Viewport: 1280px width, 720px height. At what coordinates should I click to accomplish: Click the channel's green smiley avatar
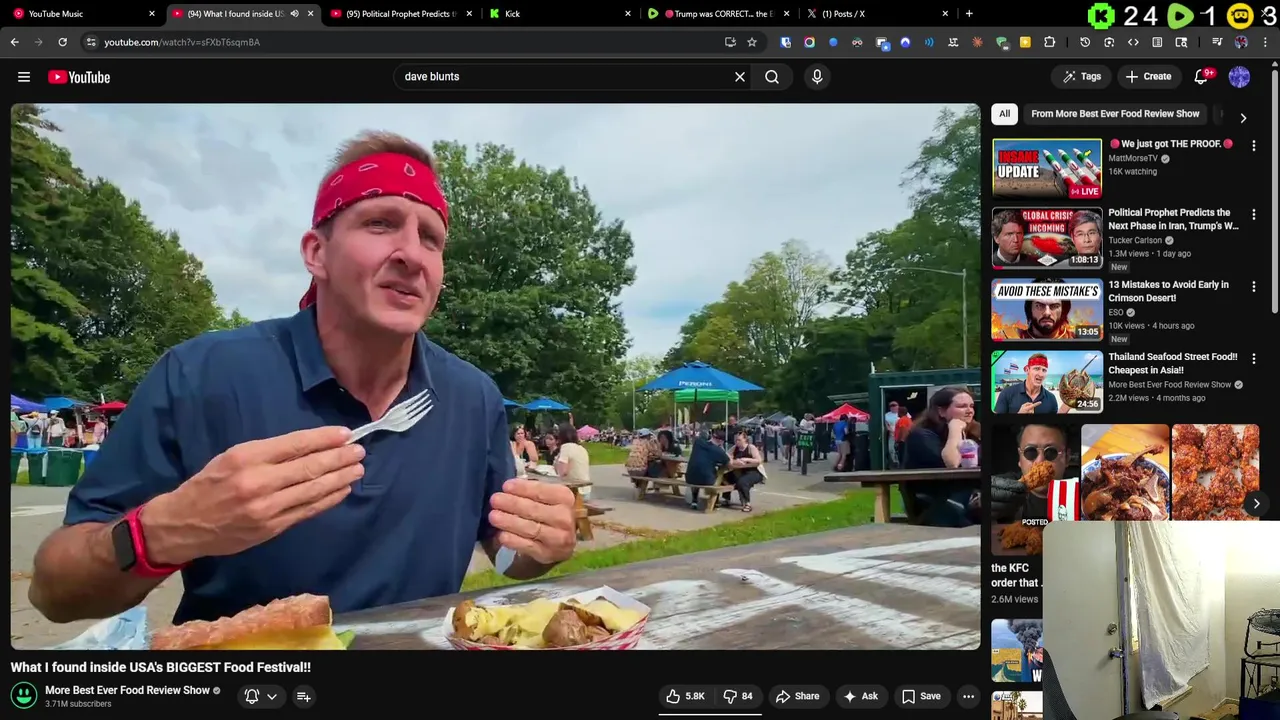pos(24,695)
